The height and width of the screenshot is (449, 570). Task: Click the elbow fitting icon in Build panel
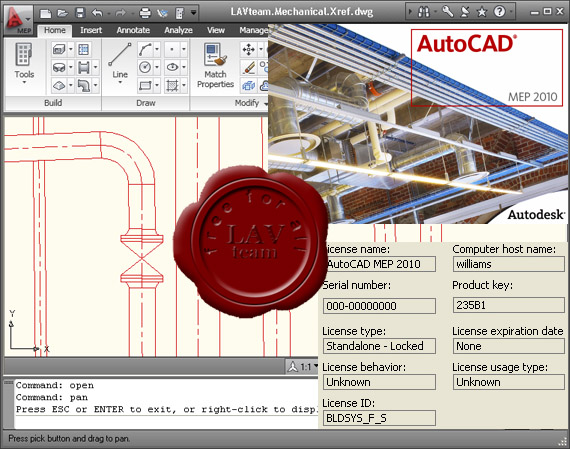point(84,86)
